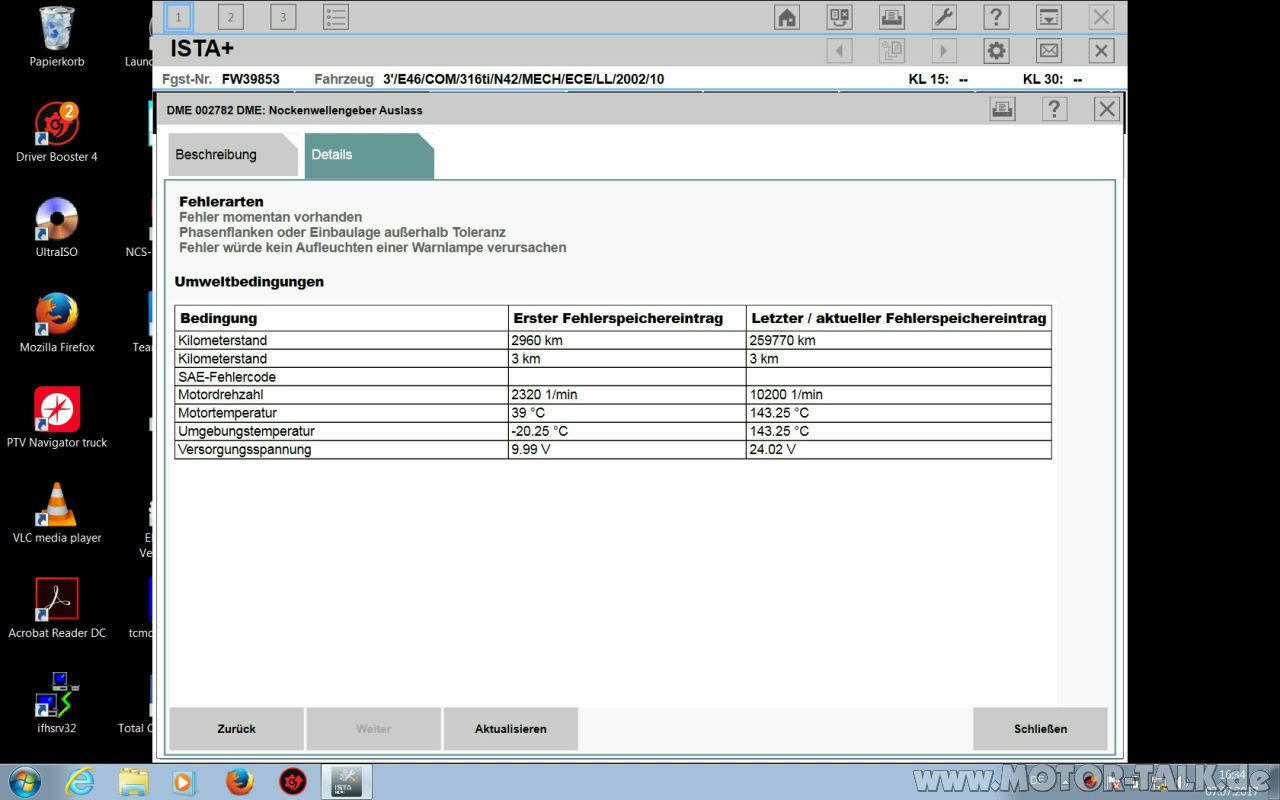Go to the ISTA+ home screen icon
This screenshot has width=1280, height=800.
787,17
